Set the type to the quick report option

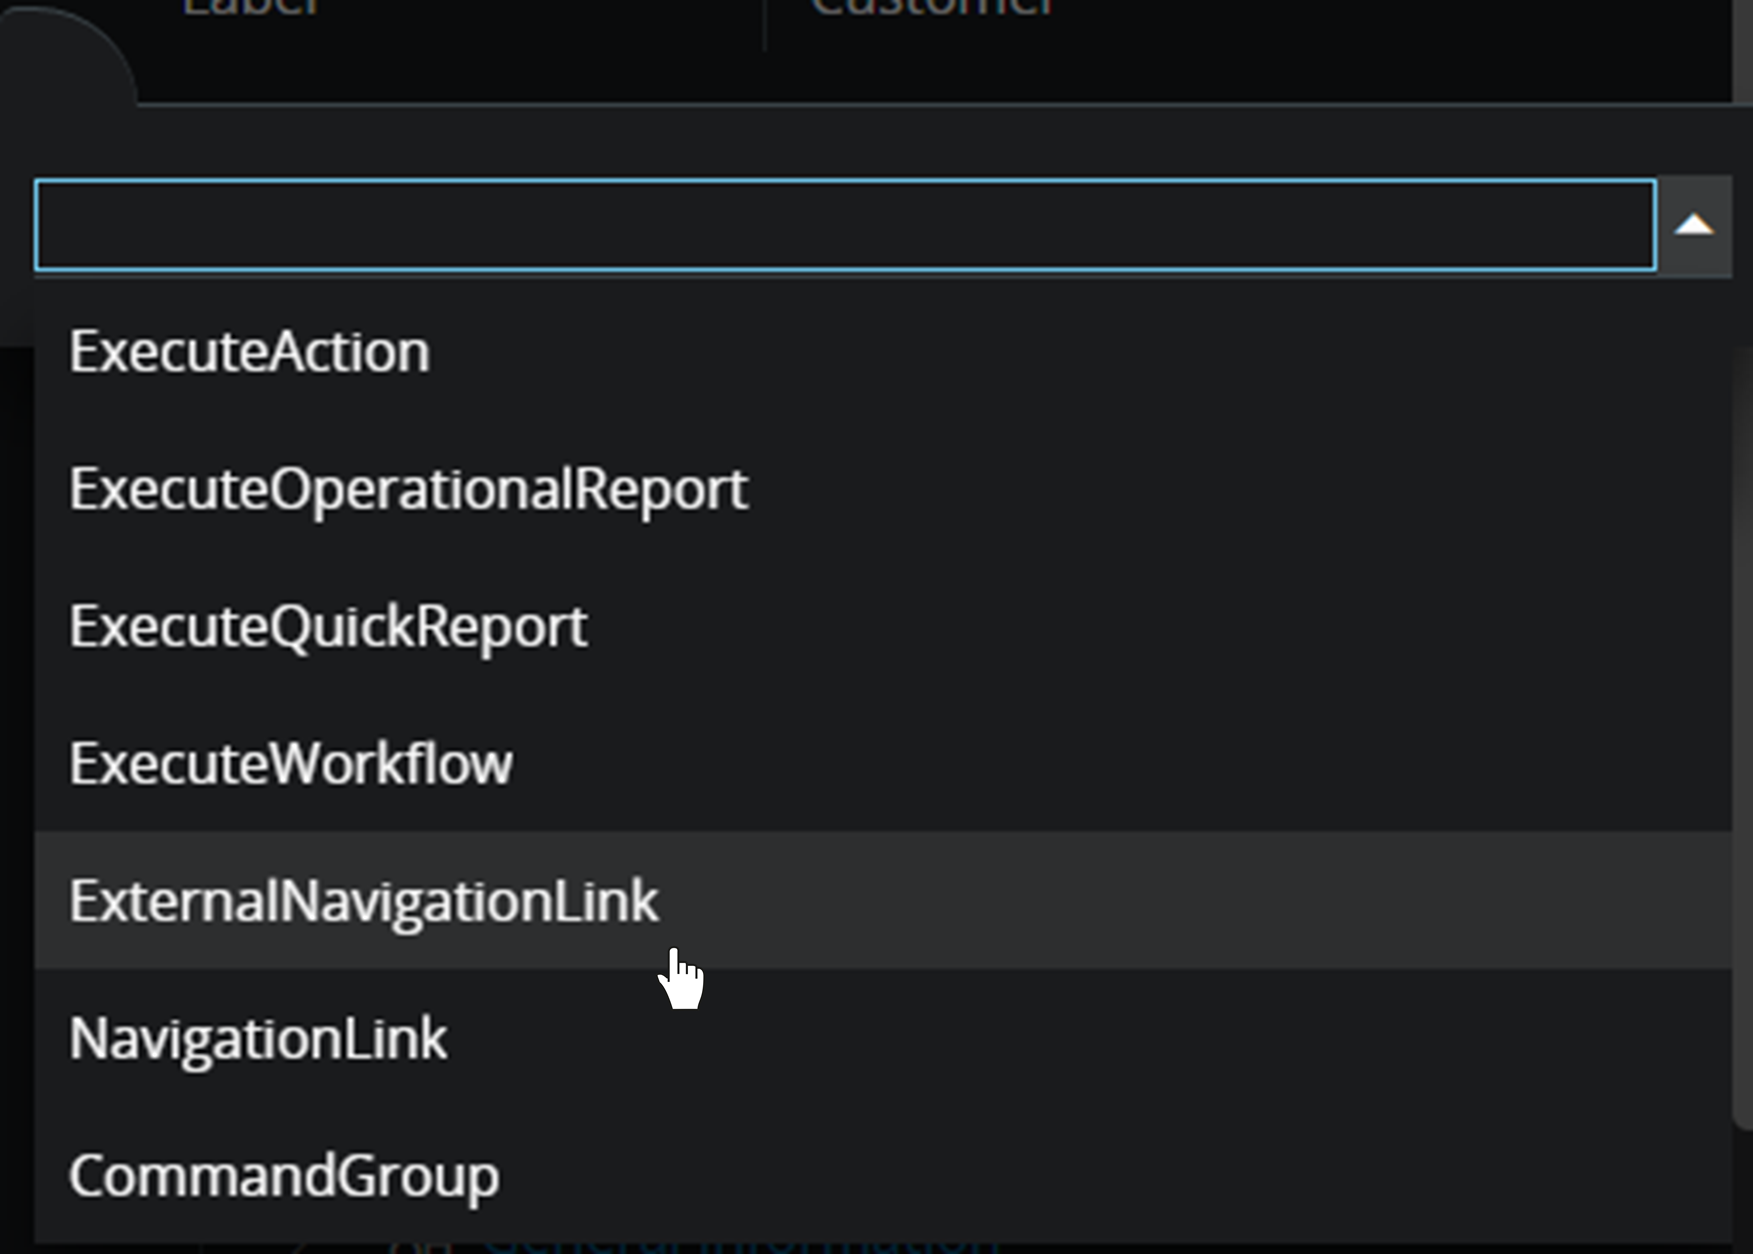tap(328, 627)
